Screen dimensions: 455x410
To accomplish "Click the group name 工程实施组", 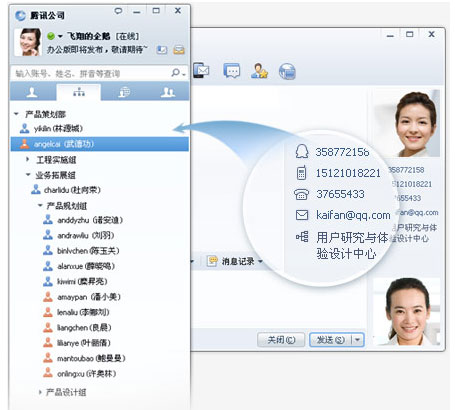I will [x=56, y=160].
